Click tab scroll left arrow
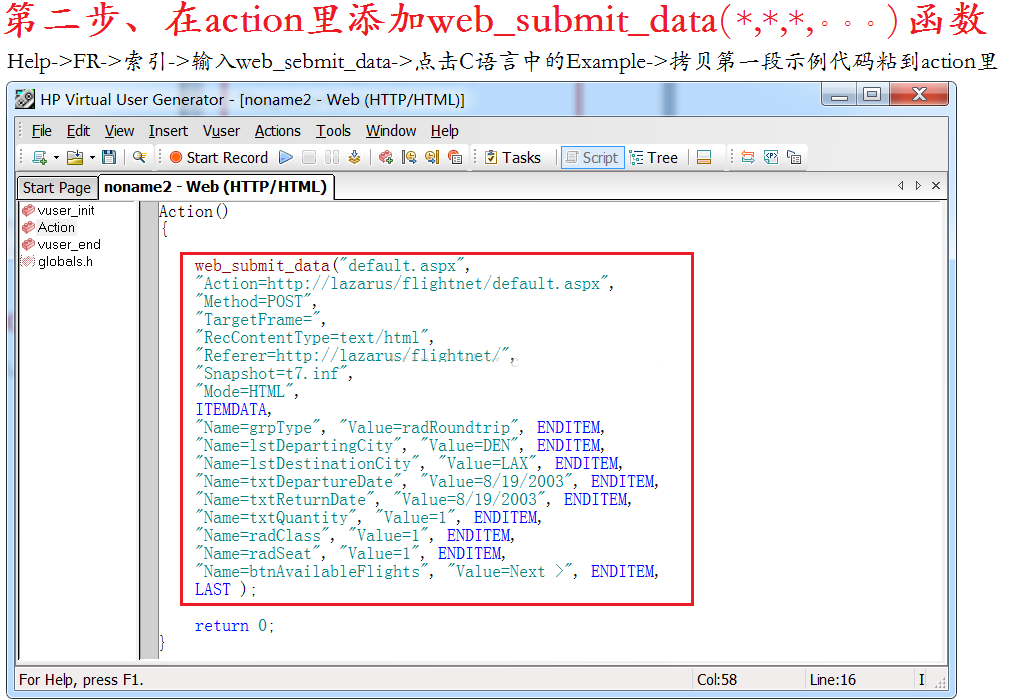The image size is (1033, 700). (901, 186)
